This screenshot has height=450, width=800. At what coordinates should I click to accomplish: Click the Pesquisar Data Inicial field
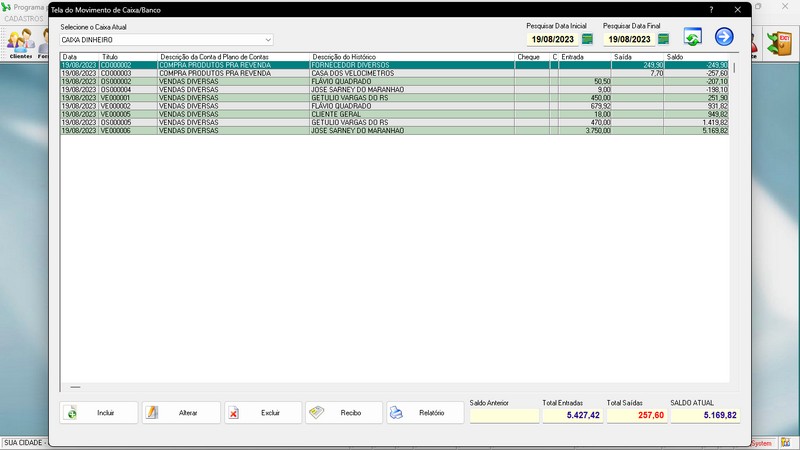coord(553,39)
